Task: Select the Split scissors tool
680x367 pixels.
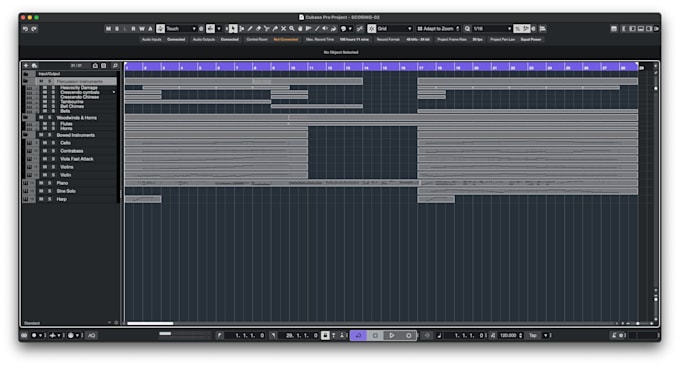Action: pos(267,29)
